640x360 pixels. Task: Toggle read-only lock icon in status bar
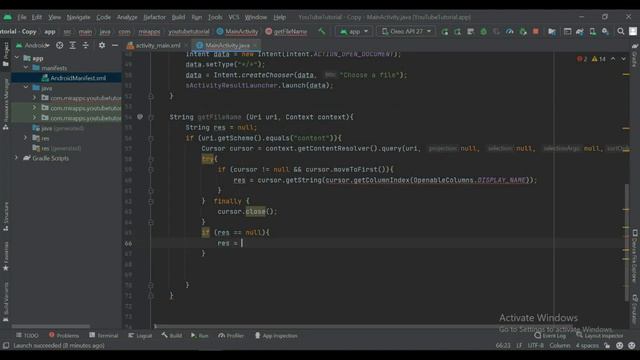[x=607, y=345]
